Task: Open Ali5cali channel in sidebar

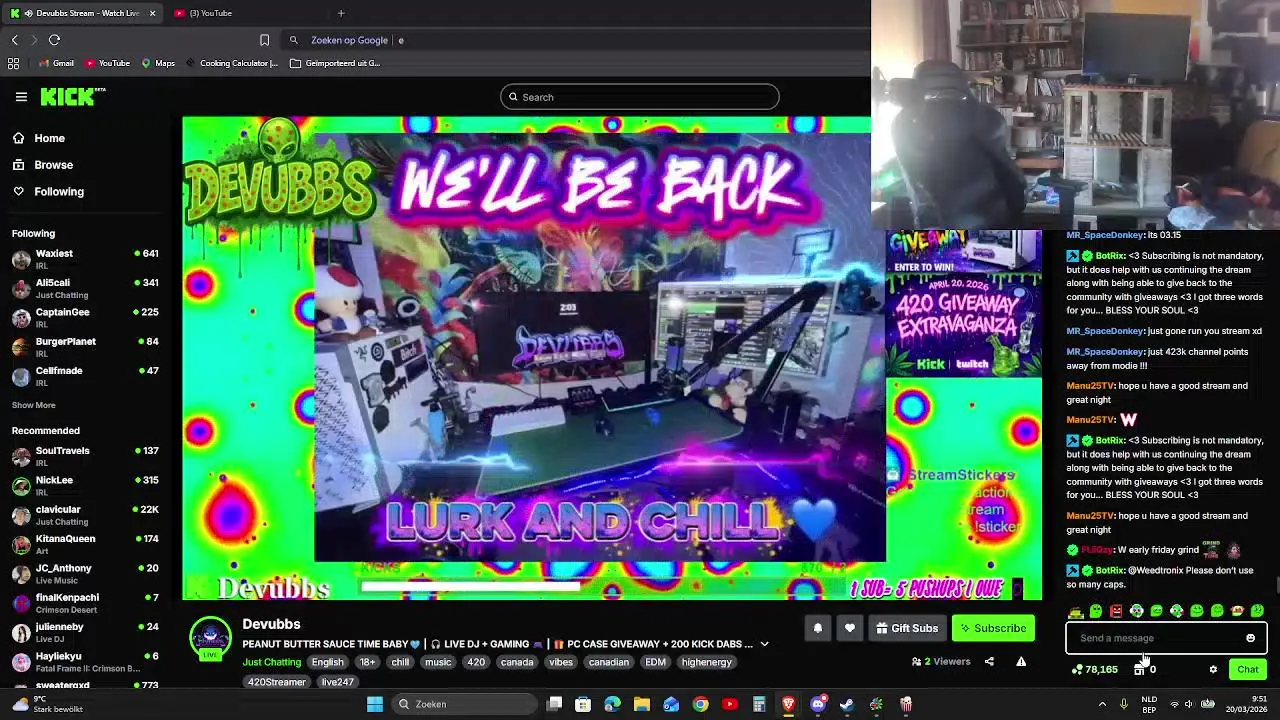Action: pyautogui.click(x=85, y=288)
